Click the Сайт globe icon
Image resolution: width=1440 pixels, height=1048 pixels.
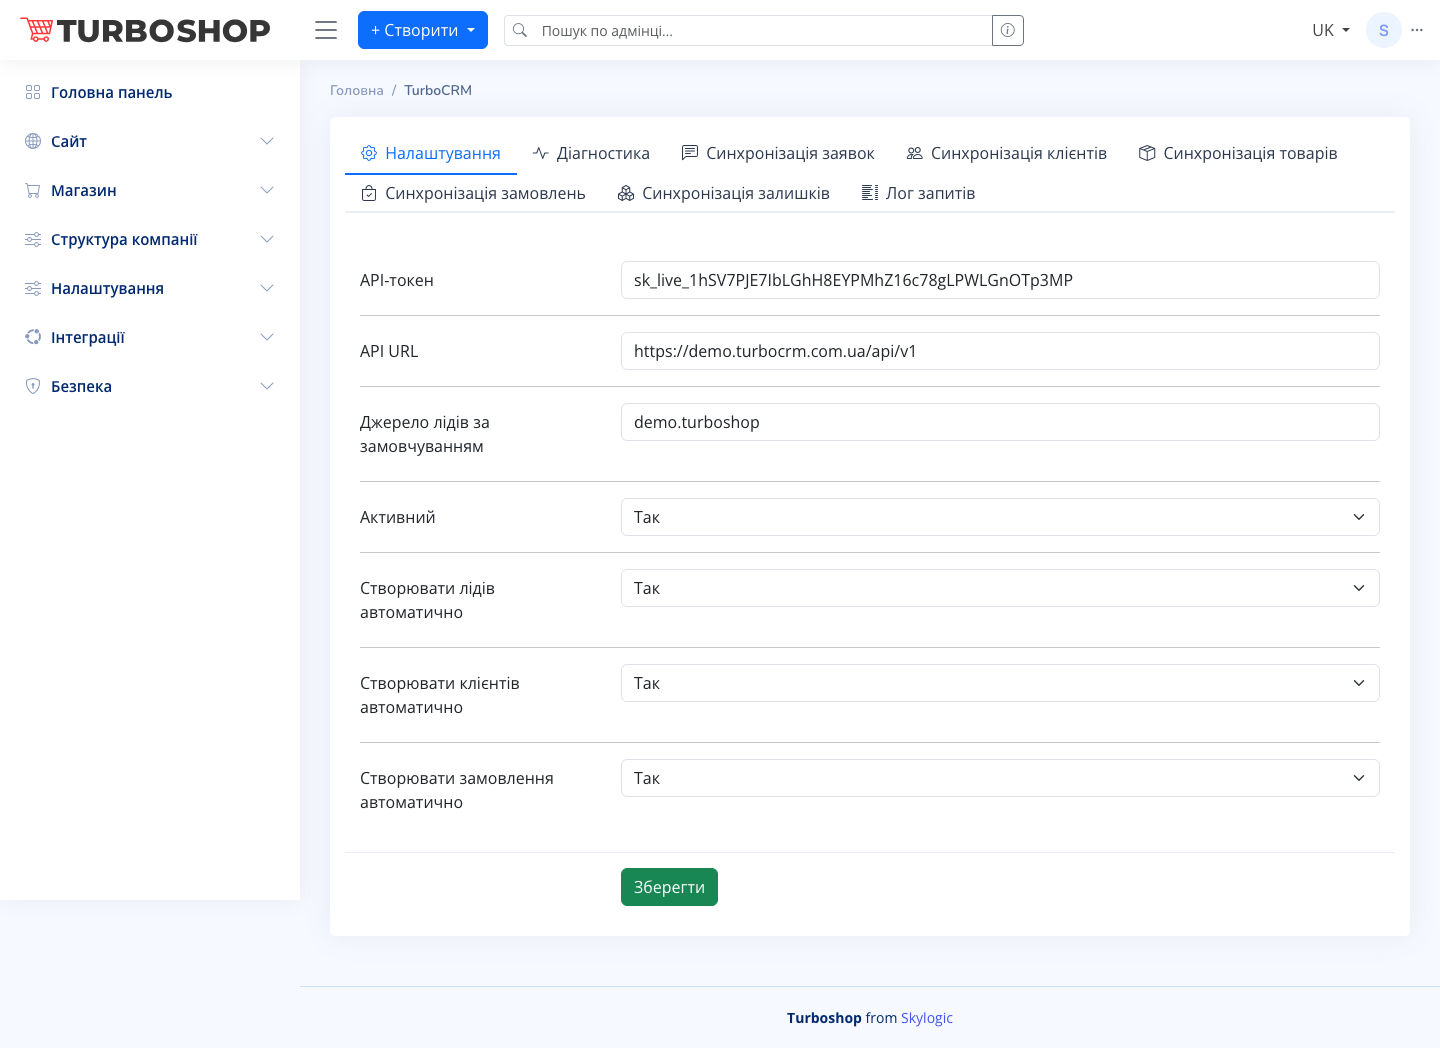[x=33, y=141]
